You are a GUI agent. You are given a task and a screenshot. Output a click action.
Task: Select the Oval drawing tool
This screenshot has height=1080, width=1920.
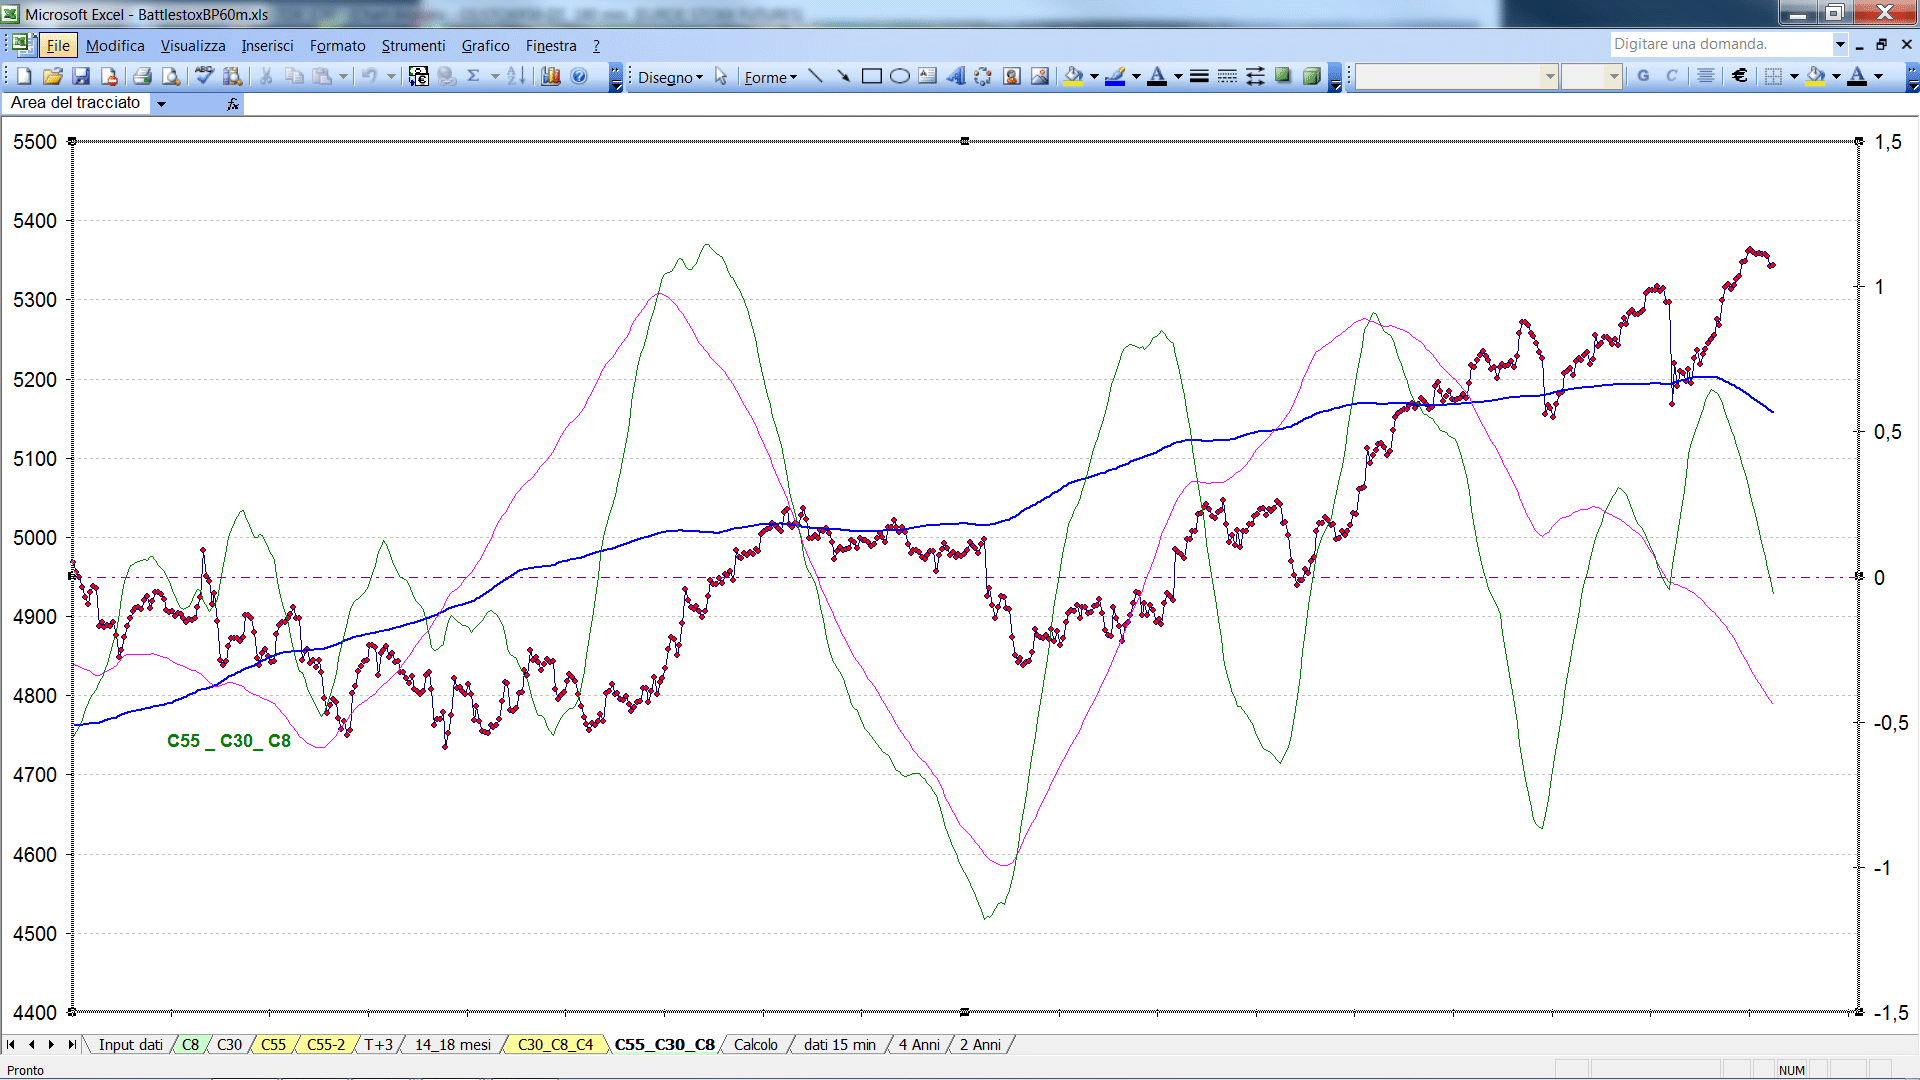point(900,76)
